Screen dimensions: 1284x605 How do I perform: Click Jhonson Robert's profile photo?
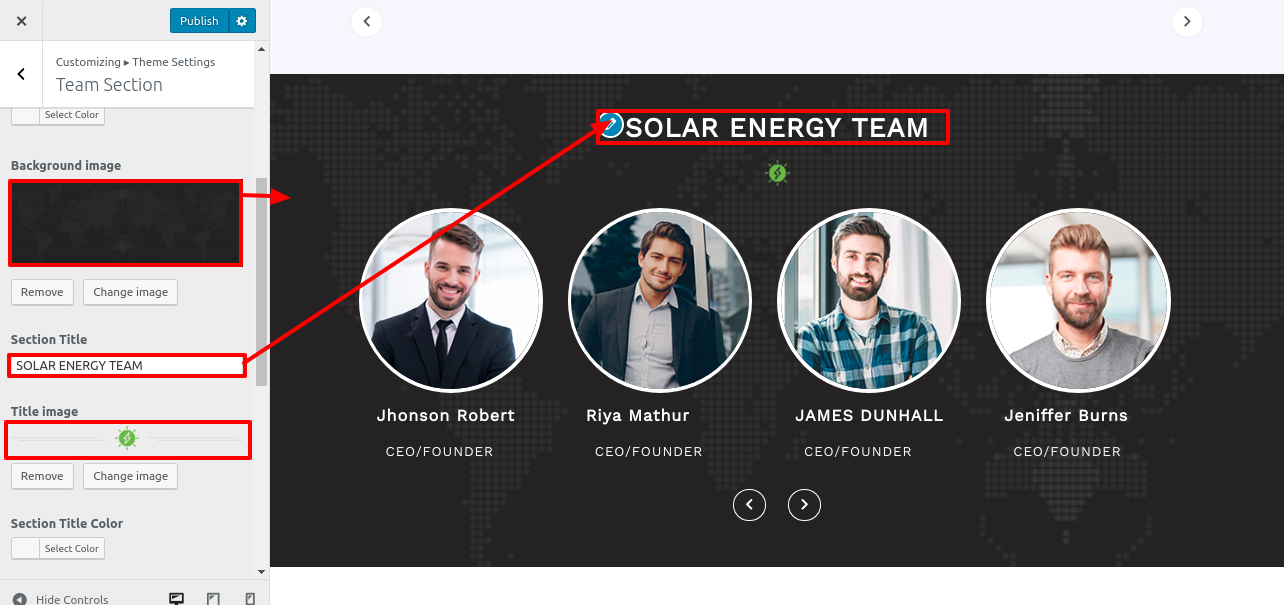click(x=451, y=300)
